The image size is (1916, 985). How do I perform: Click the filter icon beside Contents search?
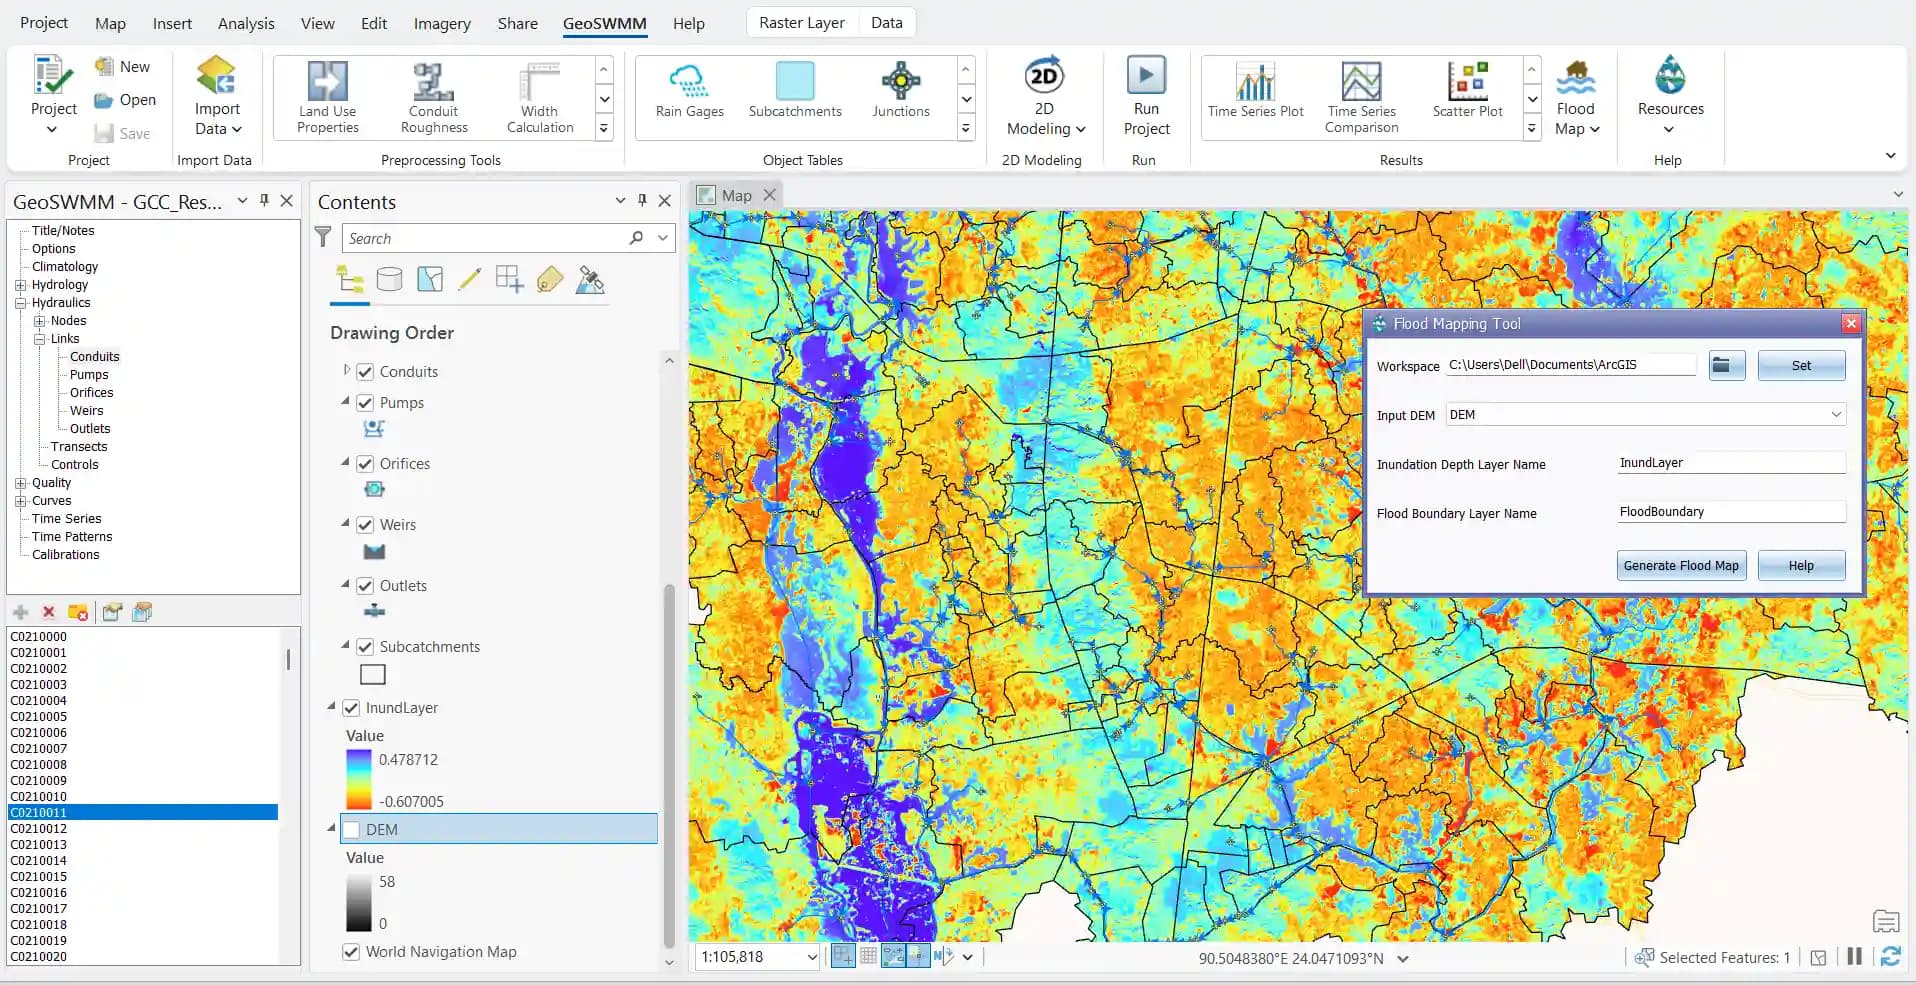[x=323, y=237]
